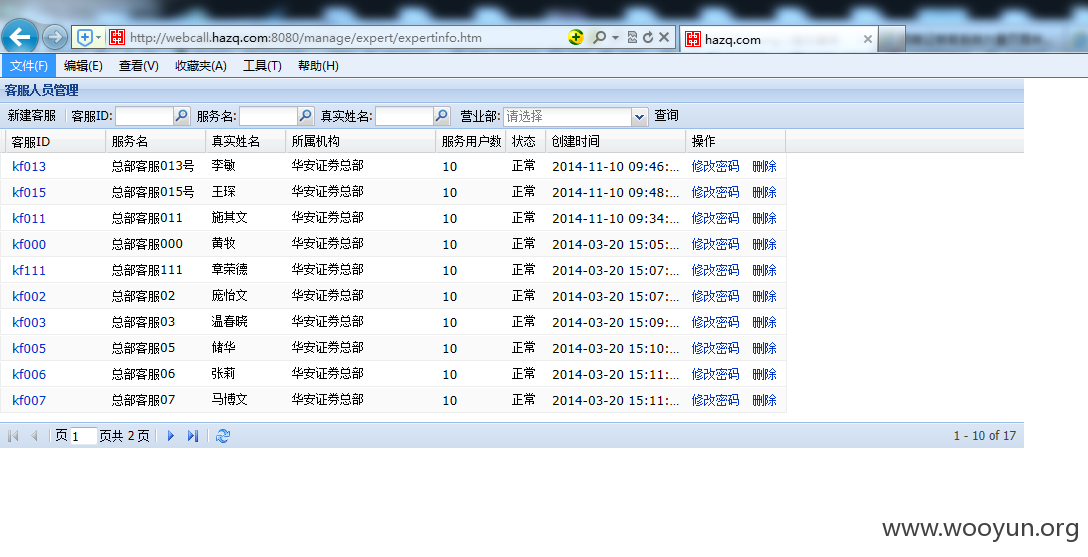Image resolution: width=1088 pixels, height=557 pixels.
Task: Click the address bar magnifier search icon
Action: click(x=599, y=37)
